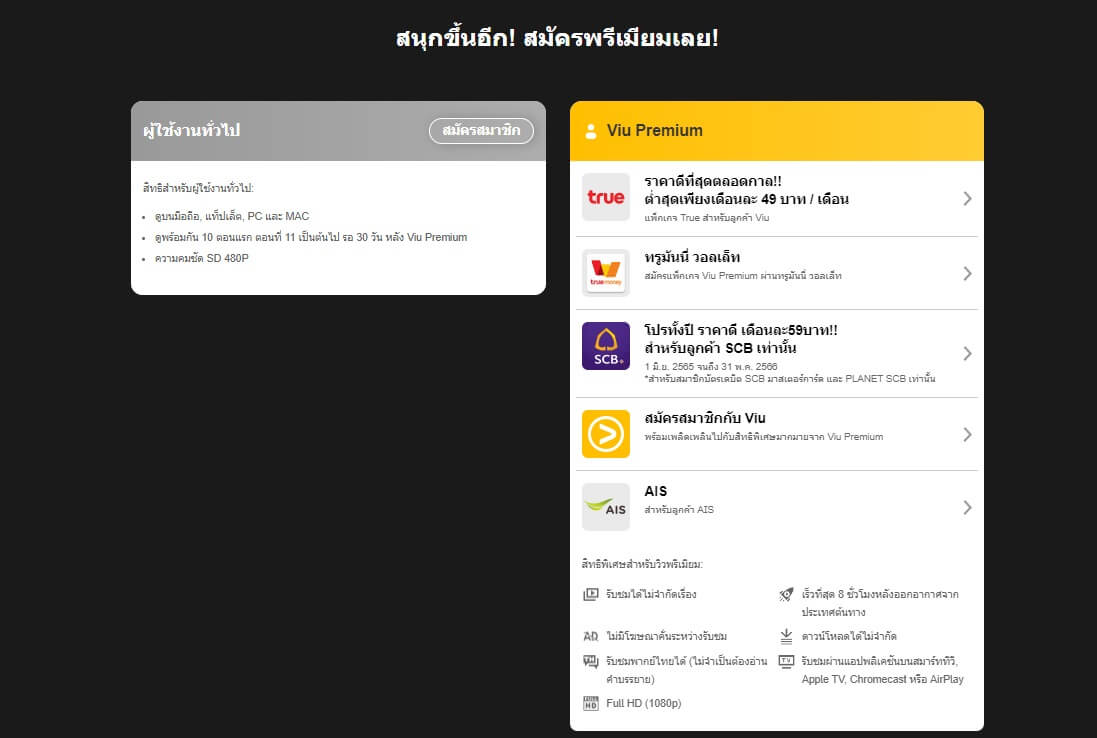Click the สมัครสมาชิก button

click(481, 130)
